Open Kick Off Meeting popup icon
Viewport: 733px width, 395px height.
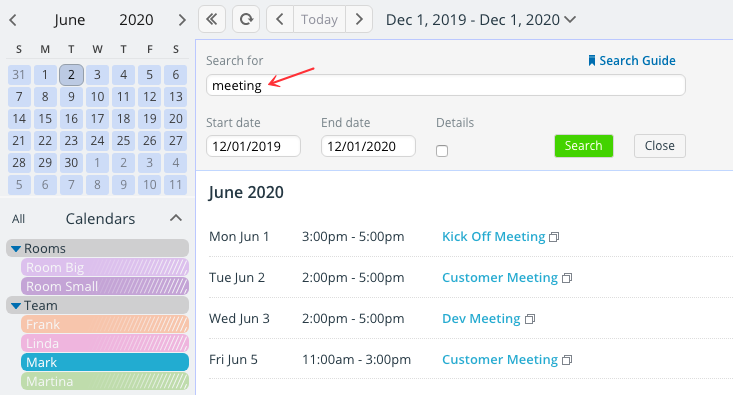pos(554,237)
